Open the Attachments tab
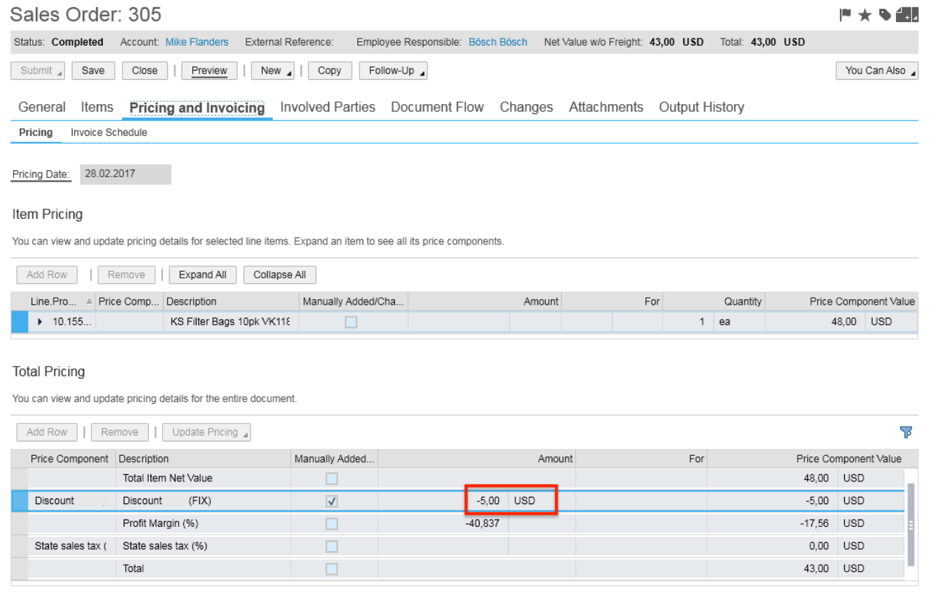Viewport: 939px width, 593px height. point(606,107)
